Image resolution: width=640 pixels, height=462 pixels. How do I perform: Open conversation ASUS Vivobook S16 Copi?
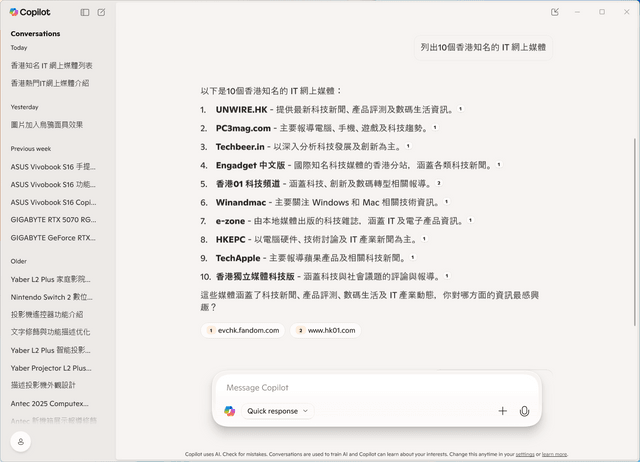click(53, 202)
